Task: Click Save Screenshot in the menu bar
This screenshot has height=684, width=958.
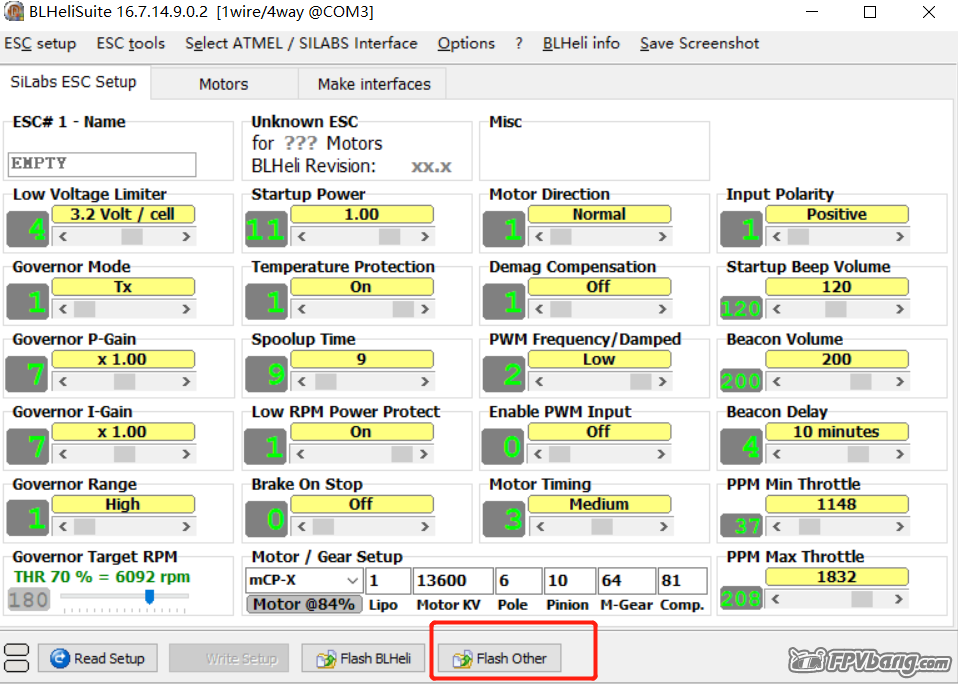Action: tap(700, 43)
